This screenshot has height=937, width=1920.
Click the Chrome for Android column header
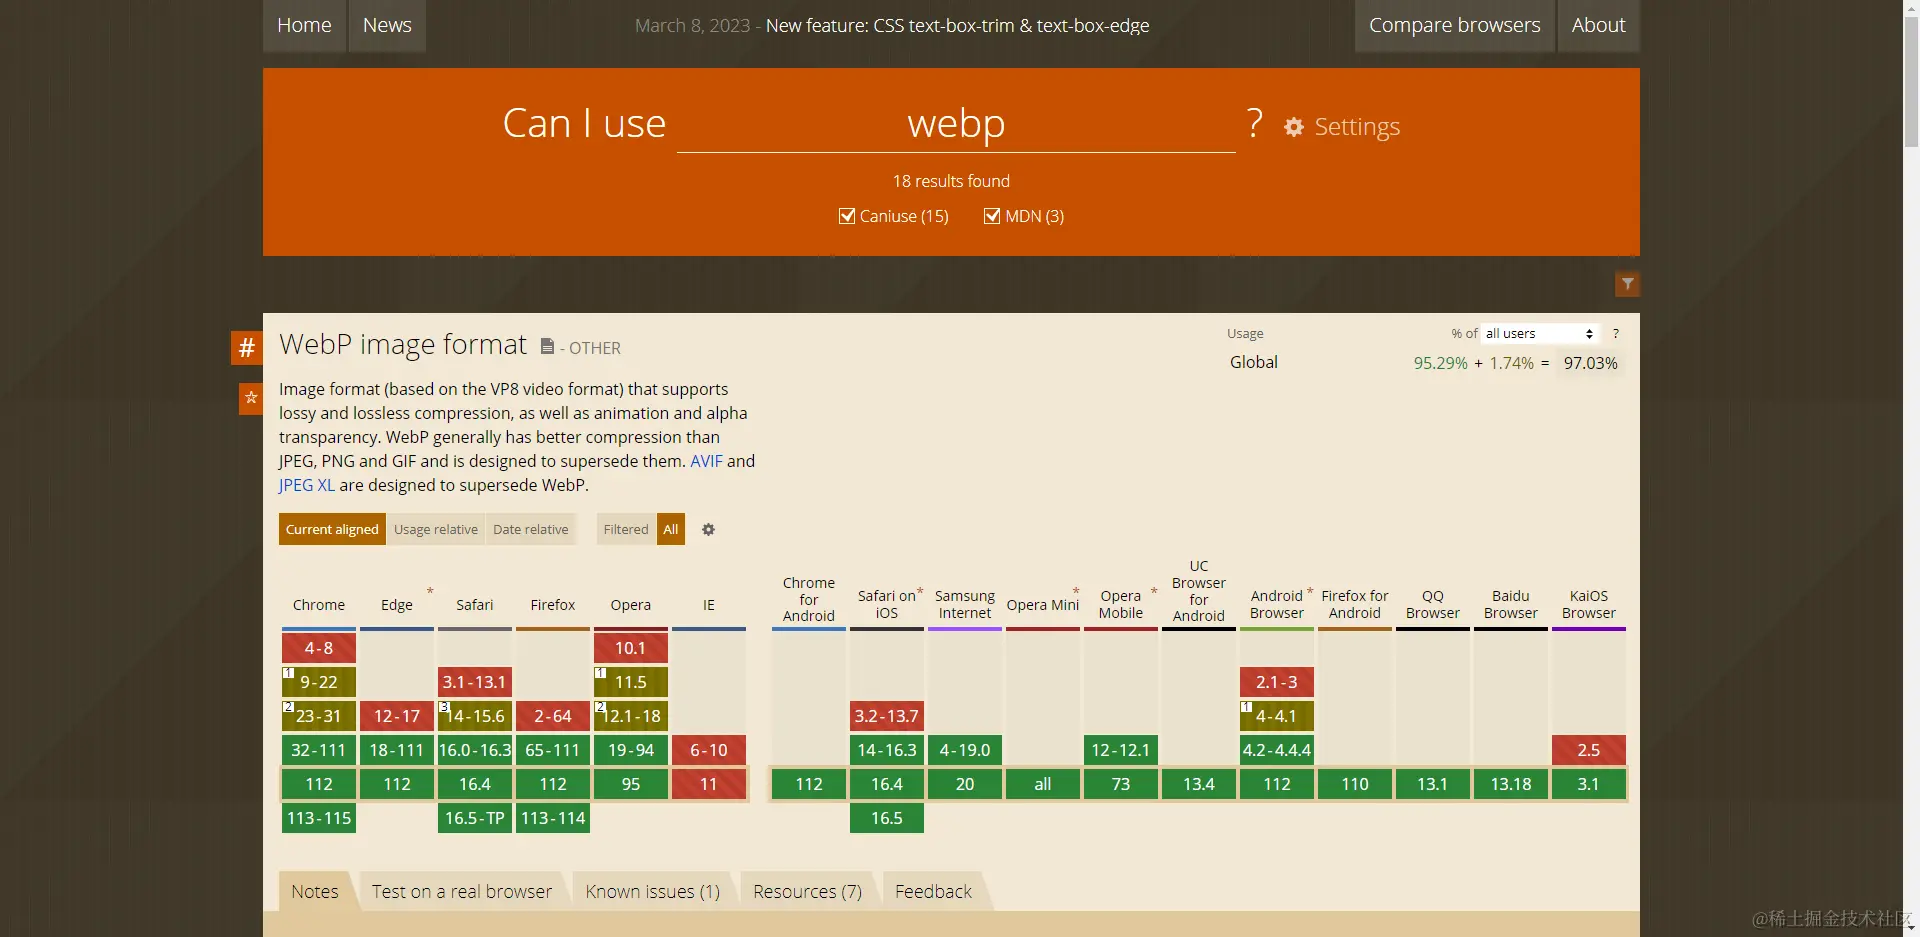click(x=809, y=599)
